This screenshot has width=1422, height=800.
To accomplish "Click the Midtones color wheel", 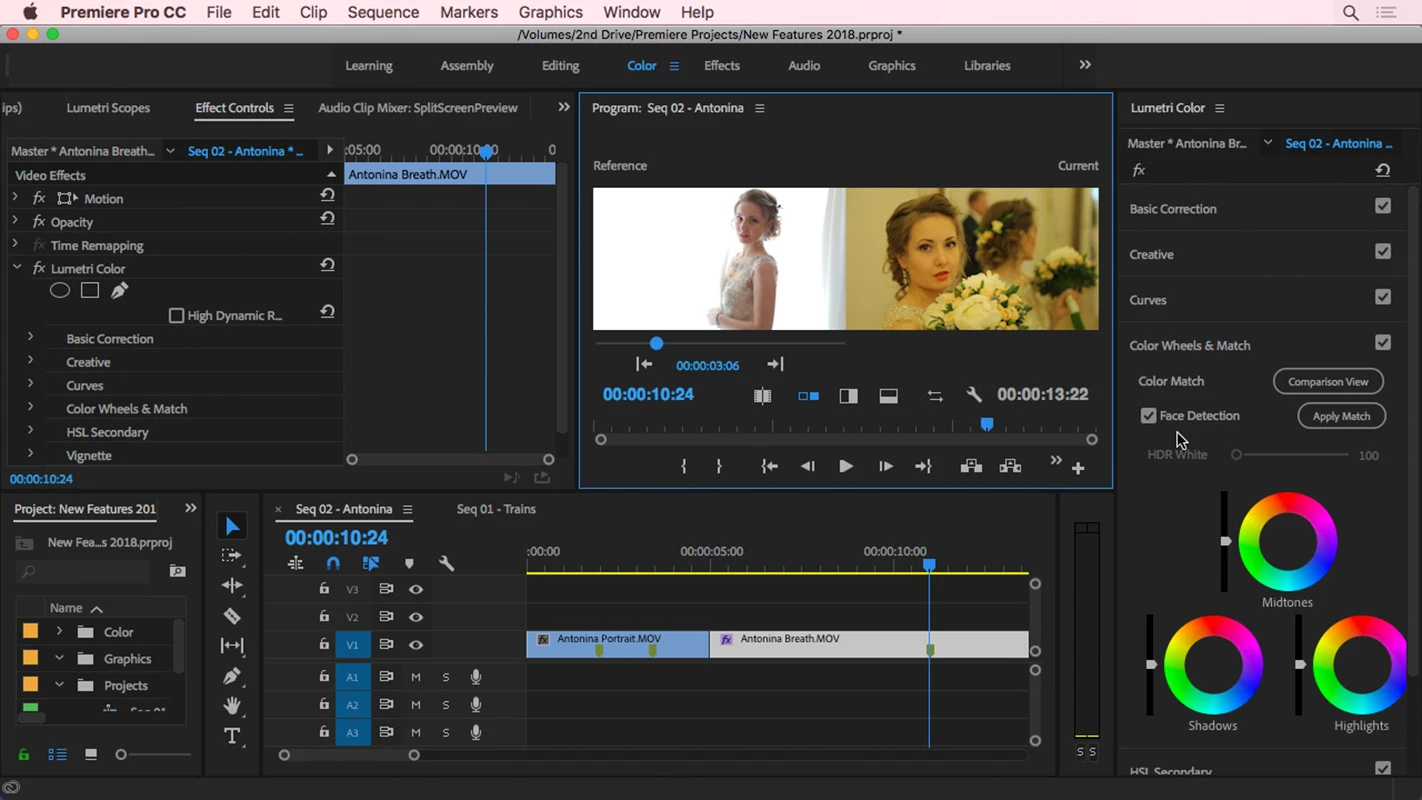I will 1287,542.
